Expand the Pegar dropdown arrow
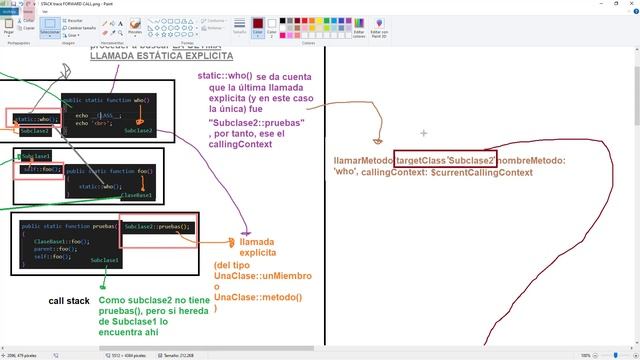The image size is (640, 360). point(9,36)
